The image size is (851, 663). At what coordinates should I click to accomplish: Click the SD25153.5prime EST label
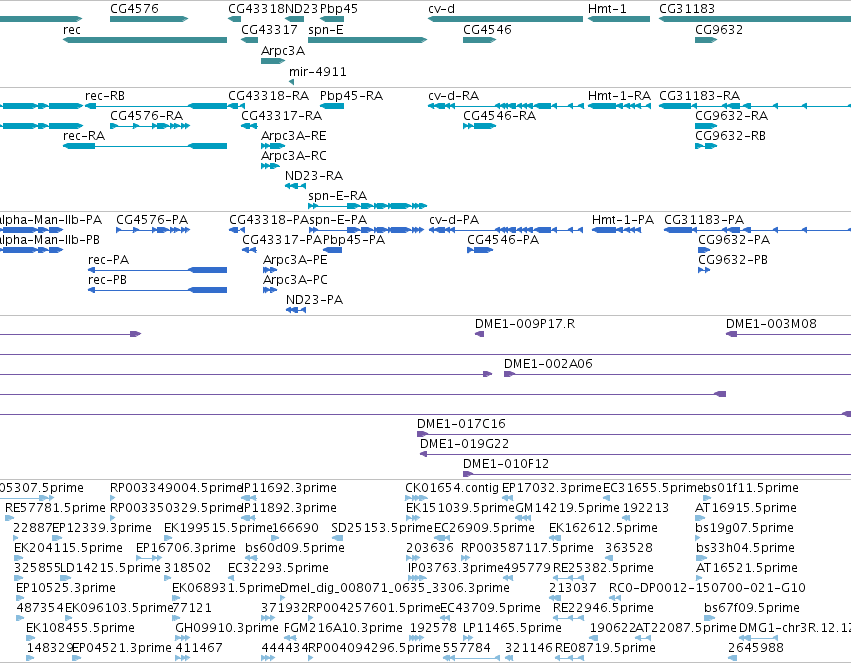pyautogui.click(x=382, y=528)
